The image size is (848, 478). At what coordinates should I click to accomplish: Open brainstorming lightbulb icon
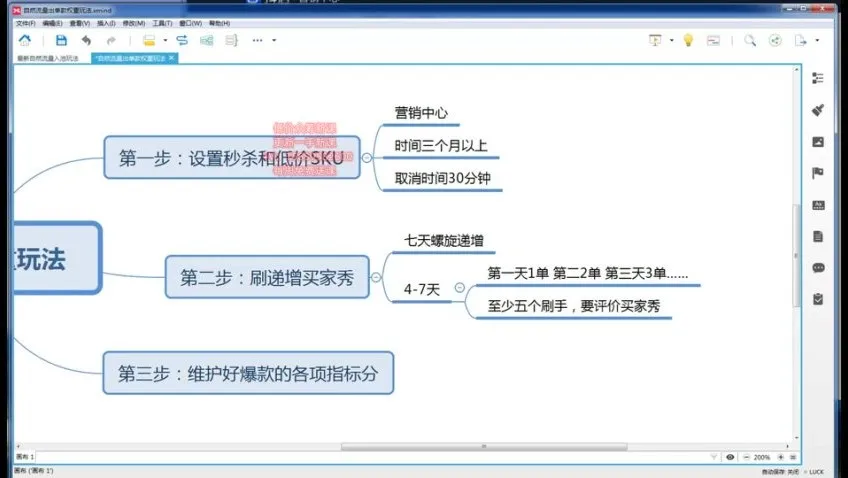point(688,40)
